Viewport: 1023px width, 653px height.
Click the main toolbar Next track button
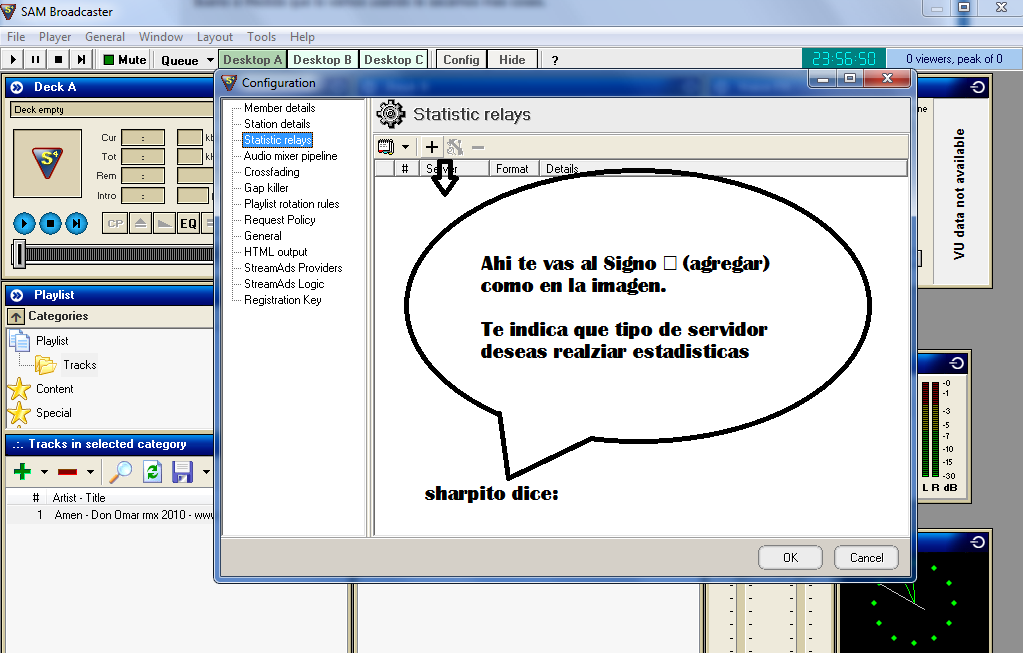81,59
